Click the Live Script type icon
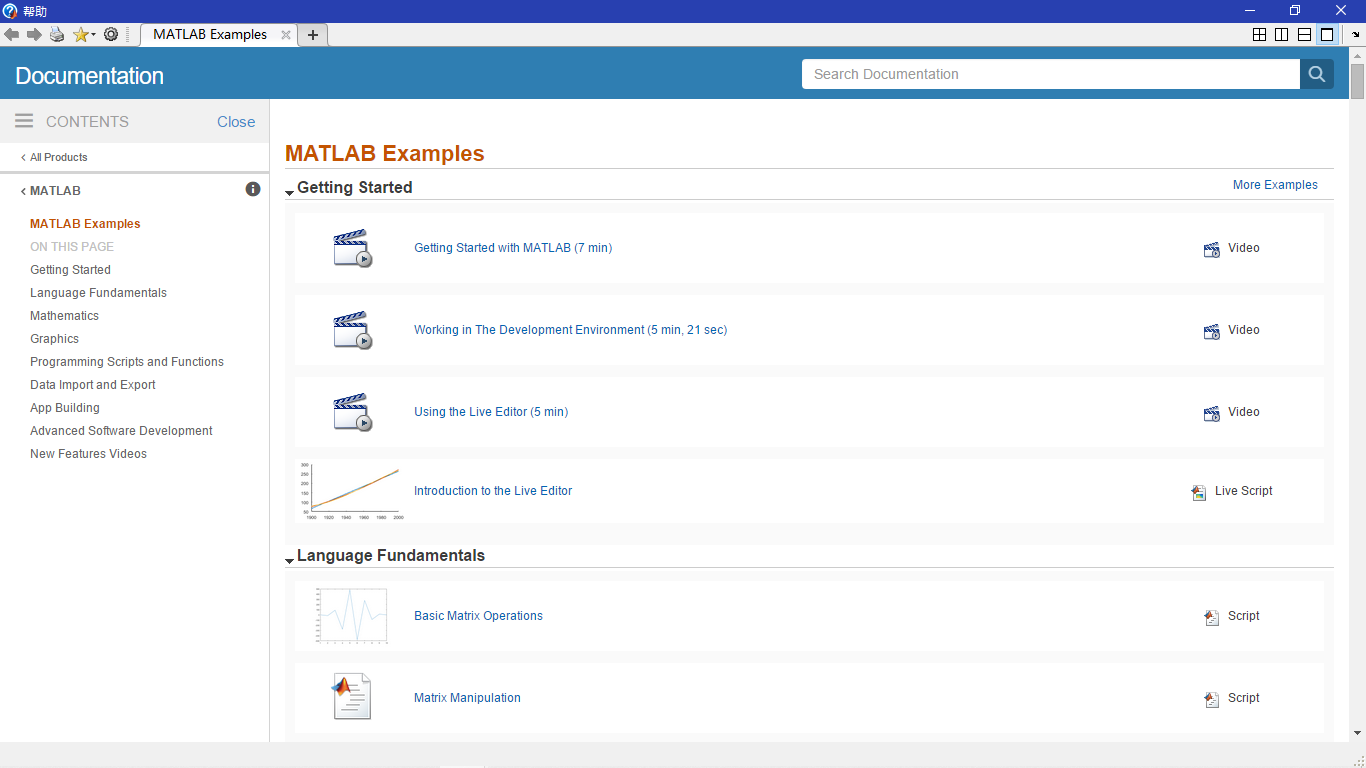This screenshot has width=1366, height=768. coord(1199,492)
